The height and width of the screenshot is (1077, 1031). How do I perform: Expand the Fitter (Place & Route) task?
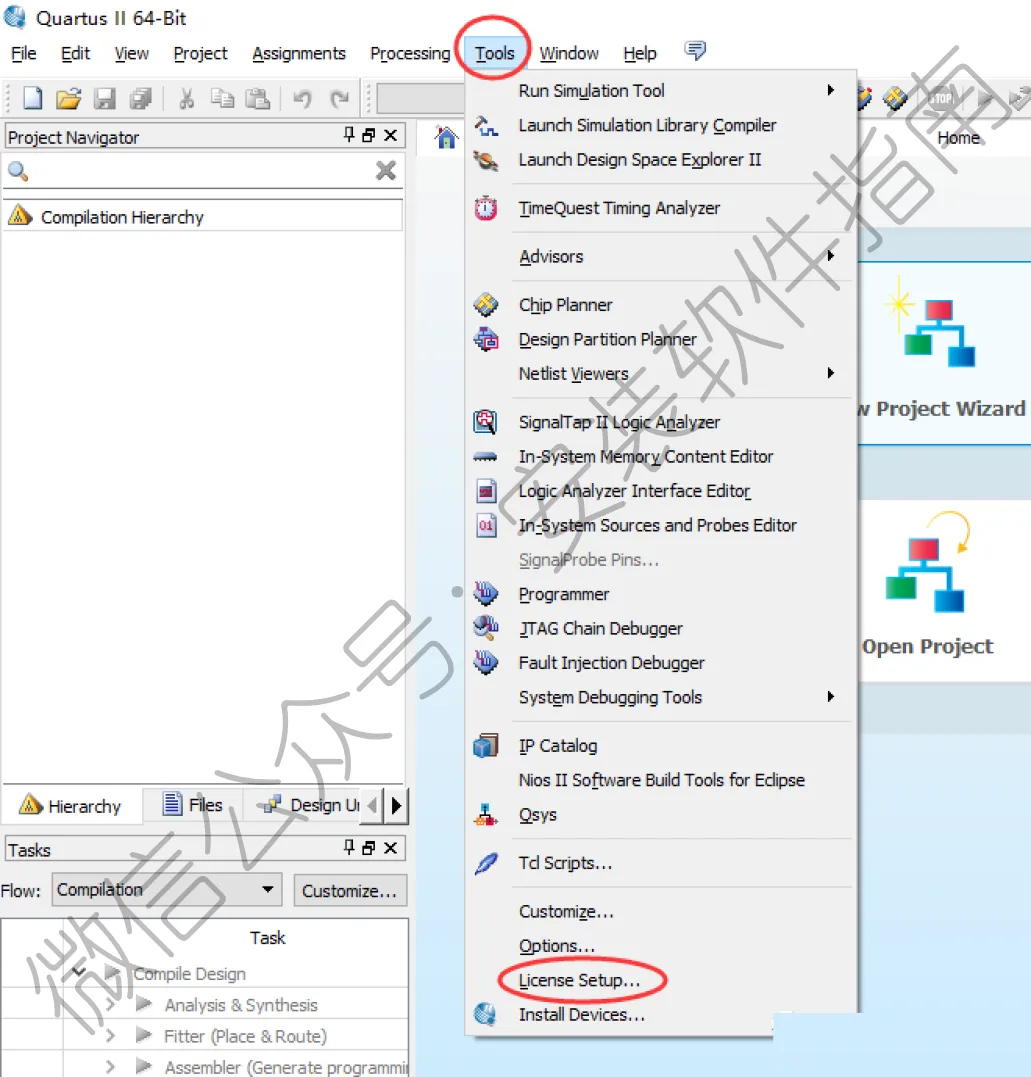click(x=111, y=1035)
